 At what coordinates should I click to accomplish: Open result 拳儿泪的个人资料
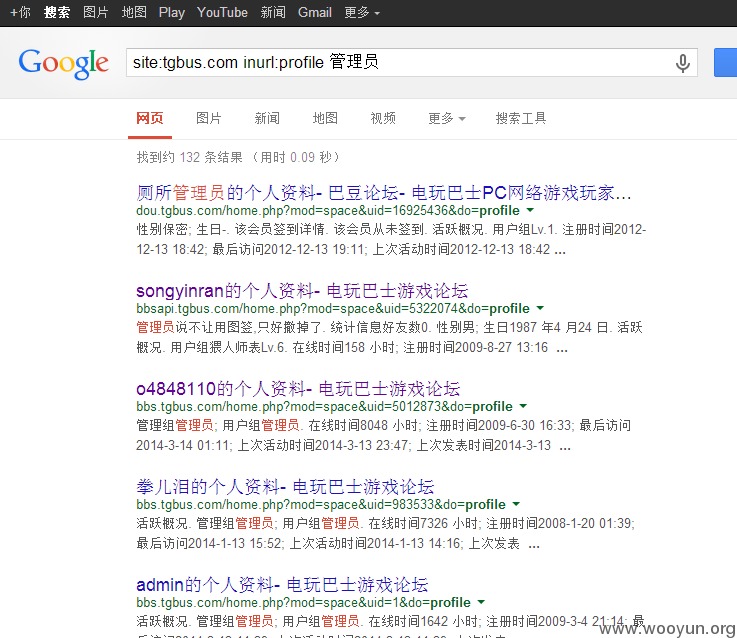[285, 487]
